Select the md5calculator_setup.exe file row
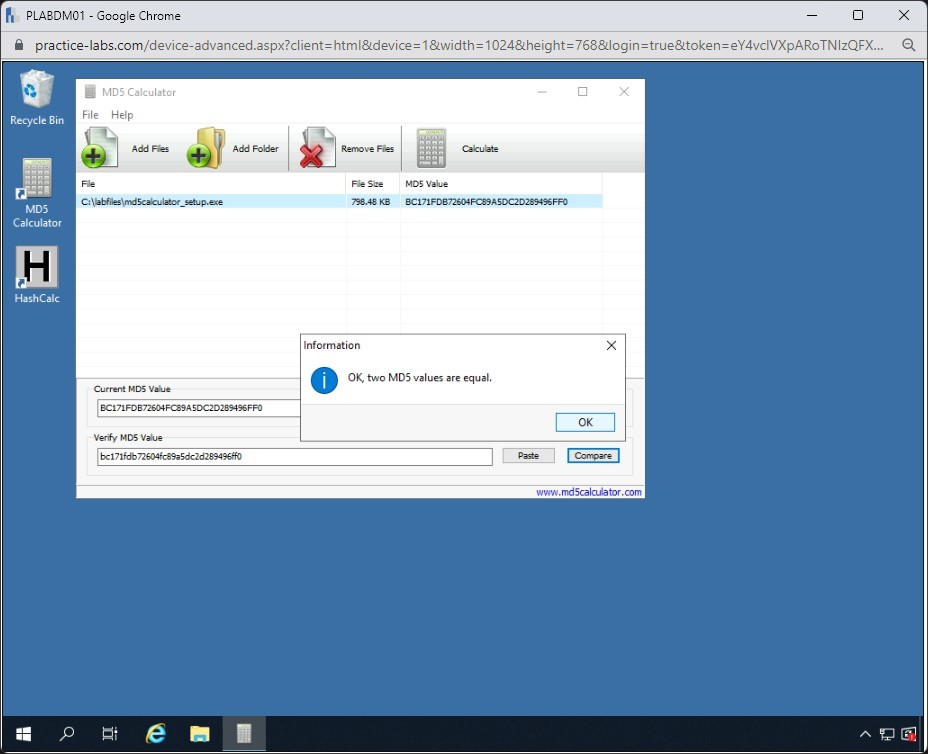The width and height of the screenshot is (928, 754). click(x=212, y=202)
